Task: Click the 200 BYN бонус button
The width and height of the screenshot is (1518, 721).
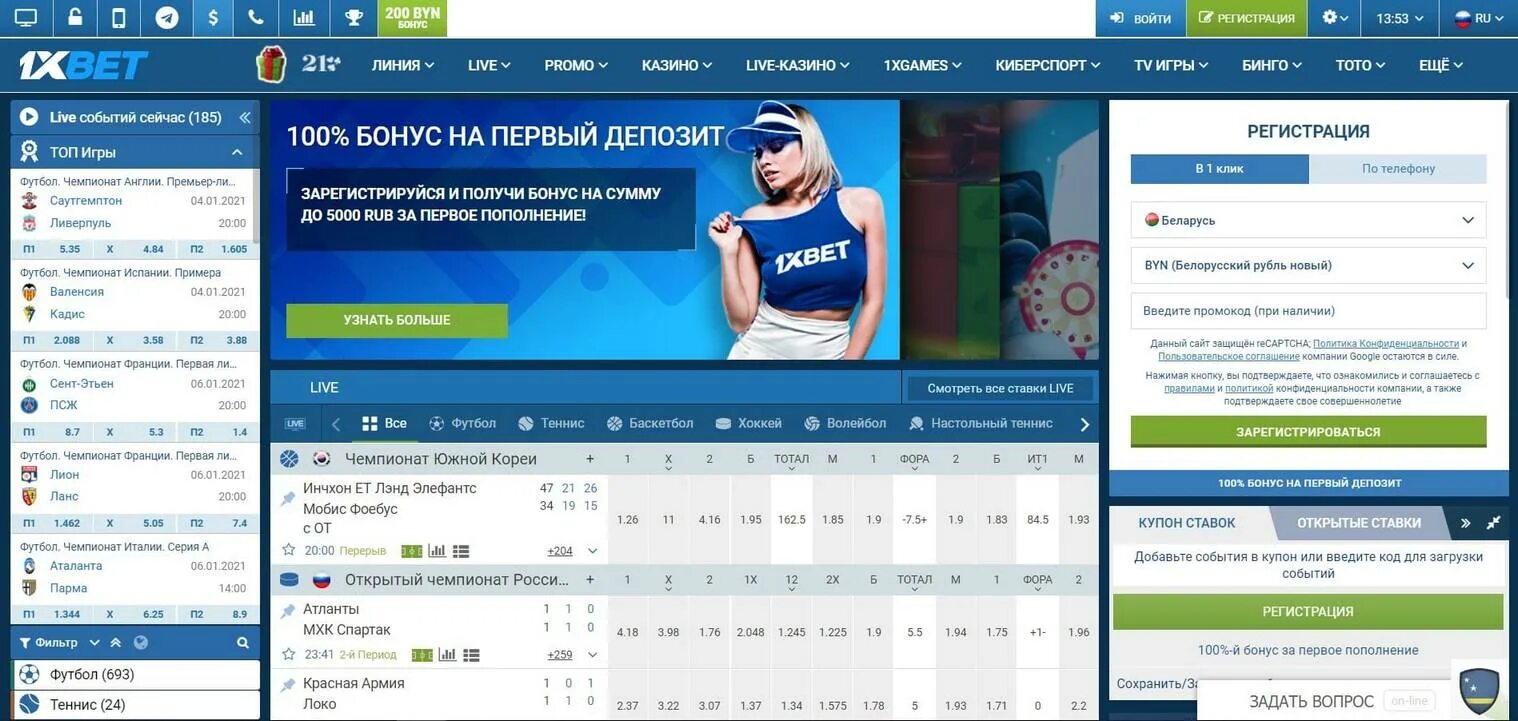Action: (x=412, y=18)
